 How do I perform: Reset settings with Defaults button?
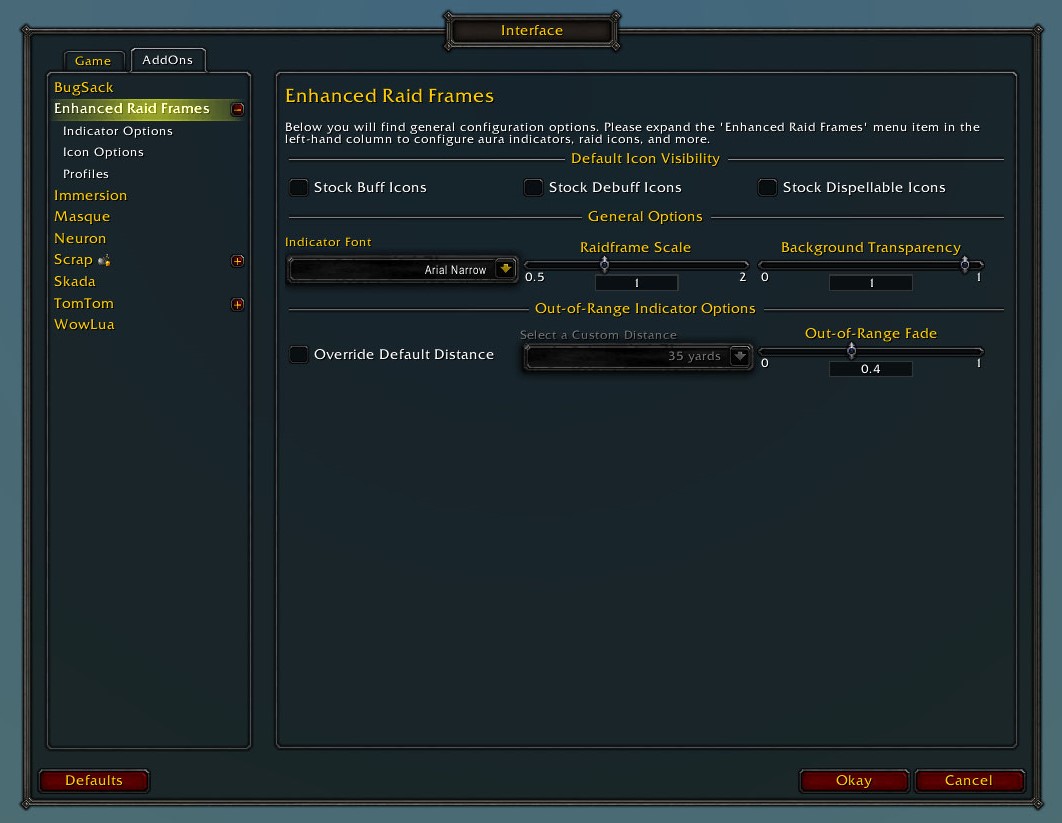94,780
